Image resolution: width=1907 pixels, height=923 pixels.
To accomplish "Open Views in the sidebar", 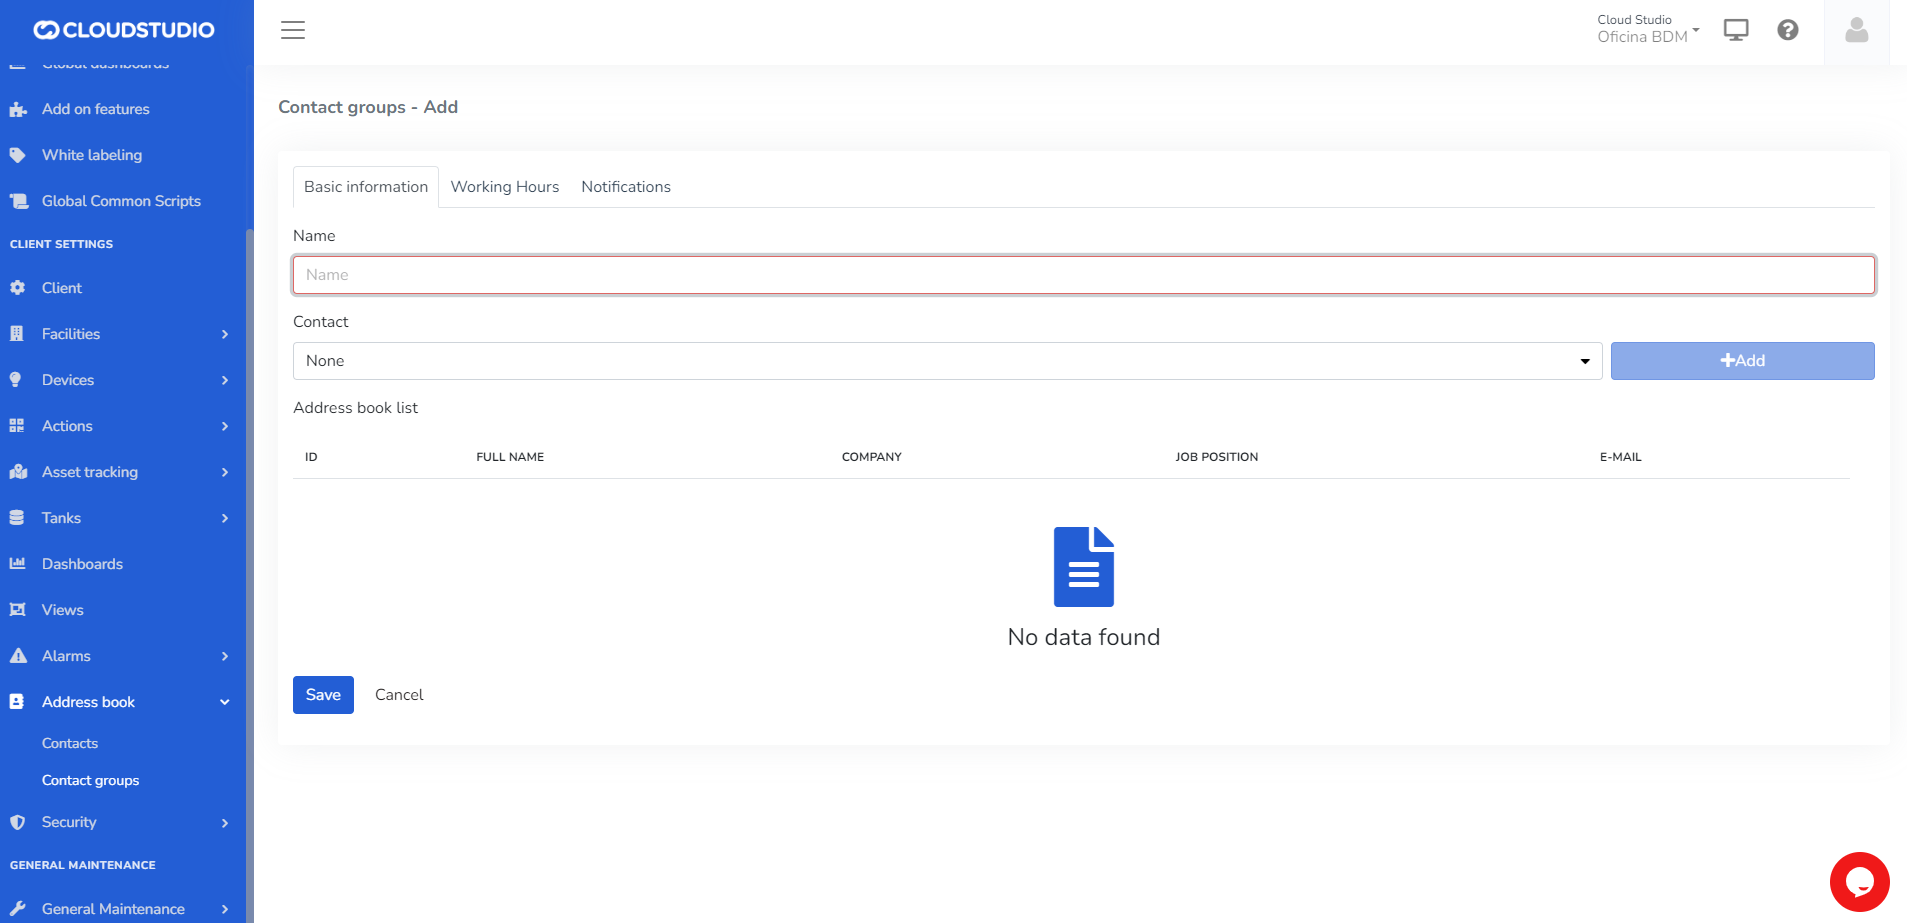I will point(62,610).
